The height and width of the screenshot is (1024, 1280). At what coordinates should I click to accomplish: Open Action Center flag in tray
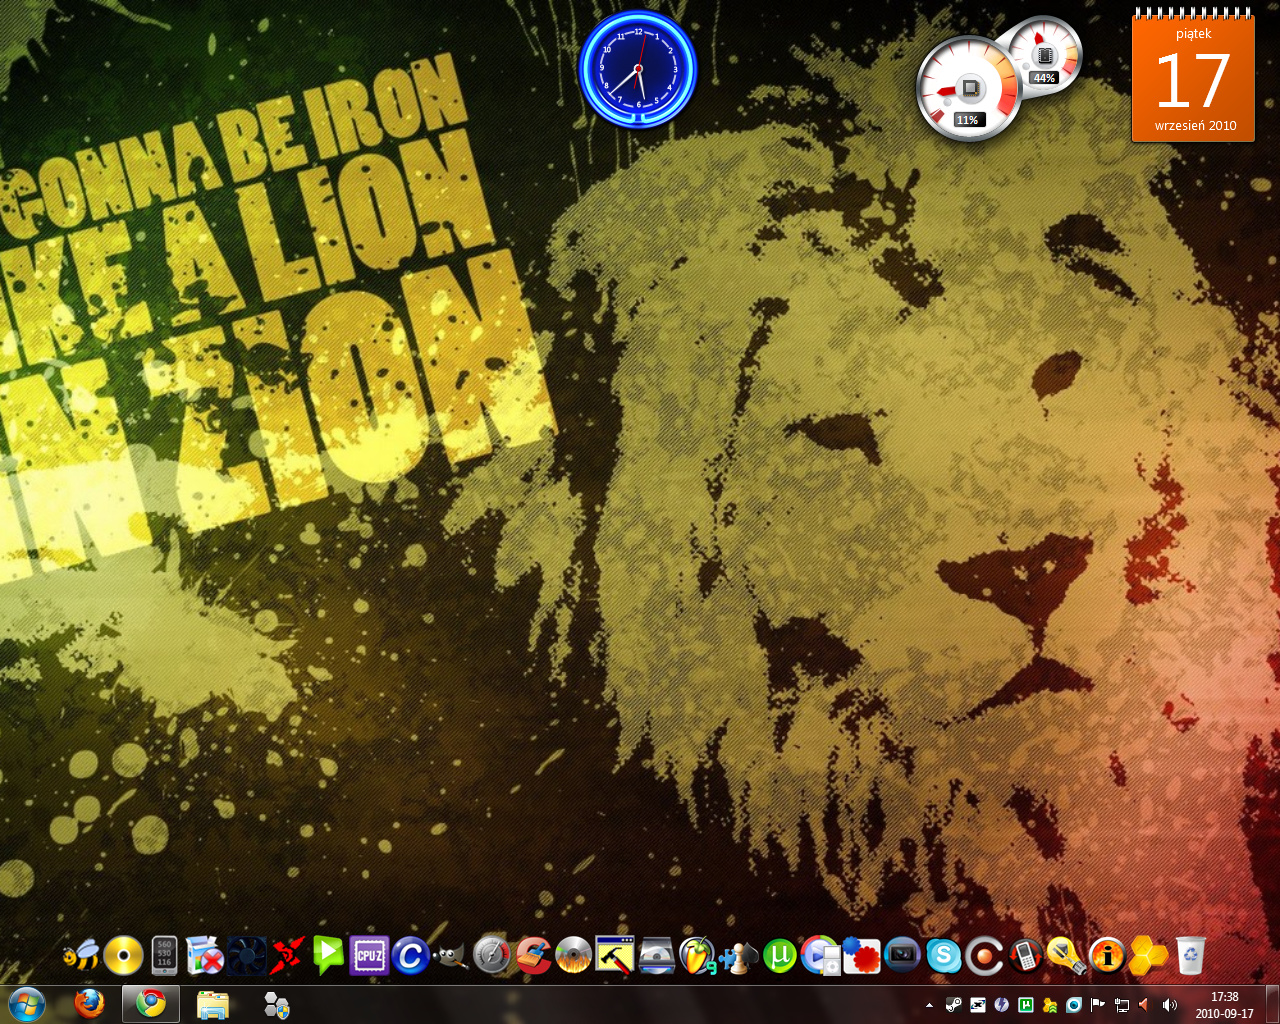[x=1098, y=1005]
